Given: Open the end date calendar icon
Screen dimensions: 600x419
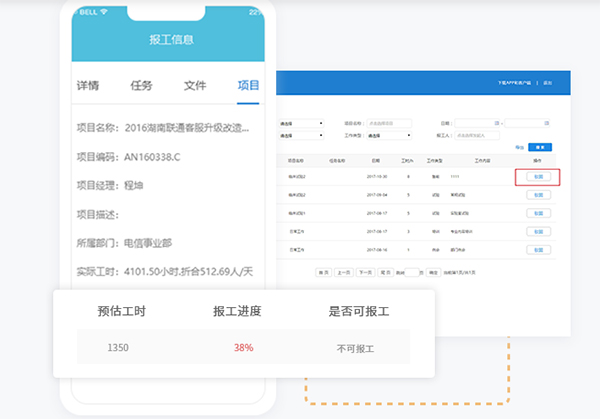Looking at the screenshot, I should coord(546,123).
